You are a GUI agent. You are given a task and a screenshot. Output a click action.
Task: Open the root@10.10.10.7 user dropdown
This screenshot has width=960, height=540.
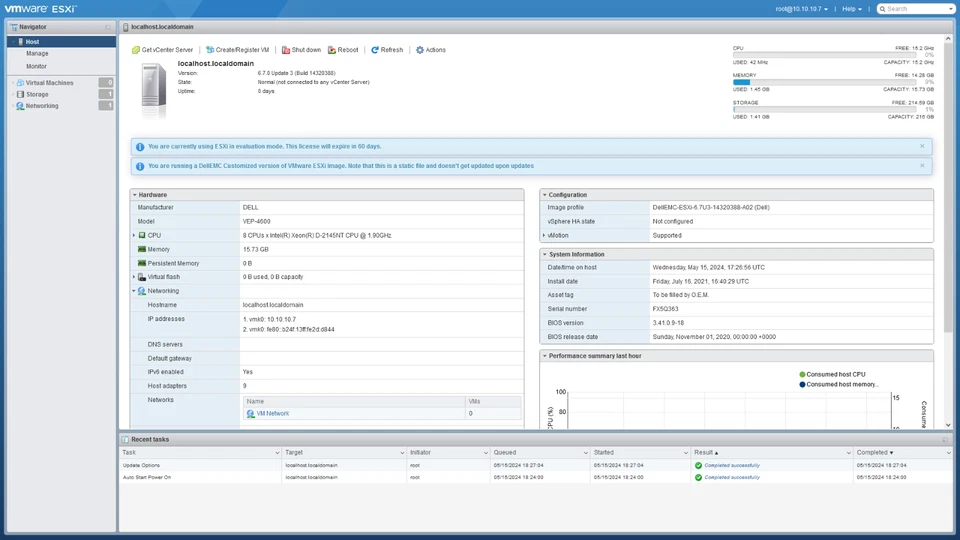pos(802,9)
